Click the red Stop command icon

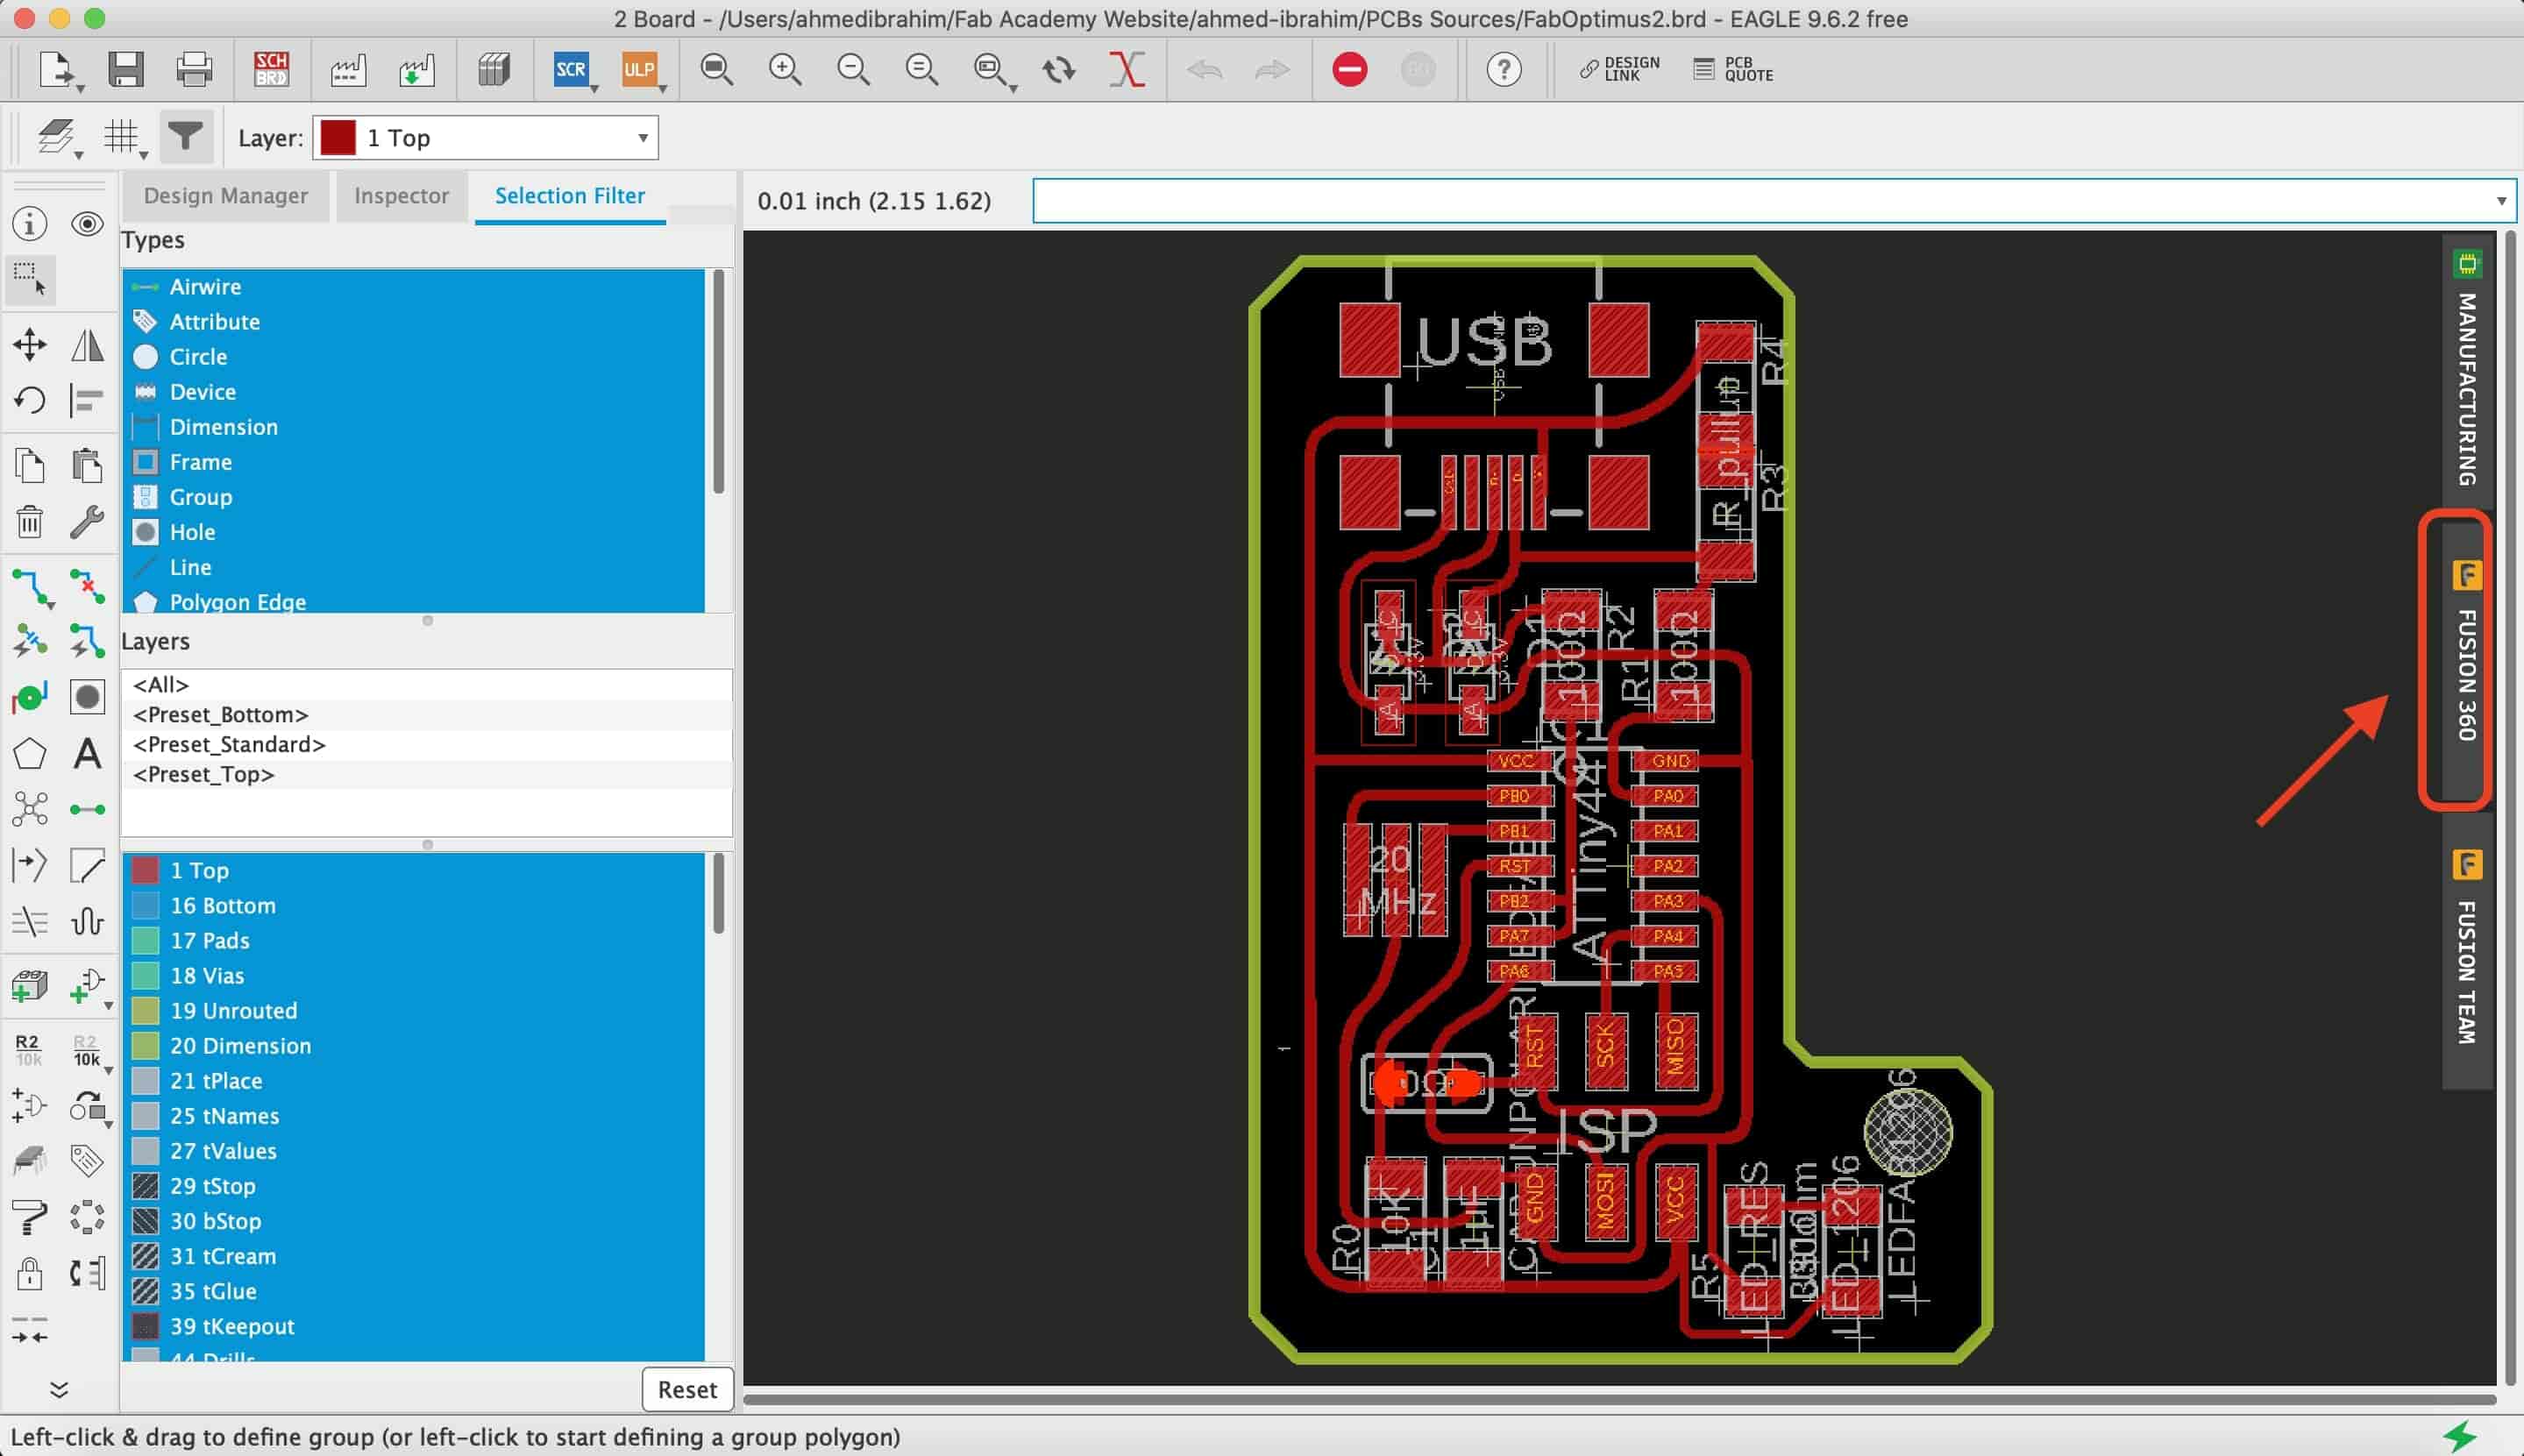[1349, 70]
